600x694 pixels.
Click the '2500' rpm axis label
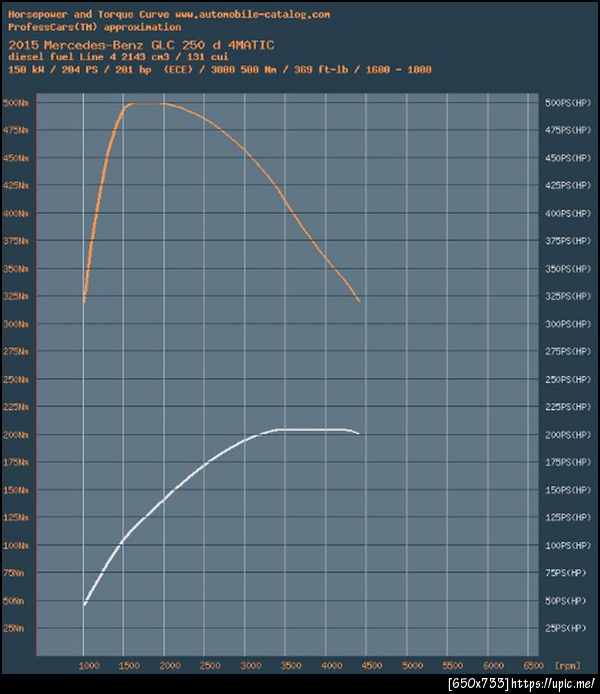coord(210,665)
